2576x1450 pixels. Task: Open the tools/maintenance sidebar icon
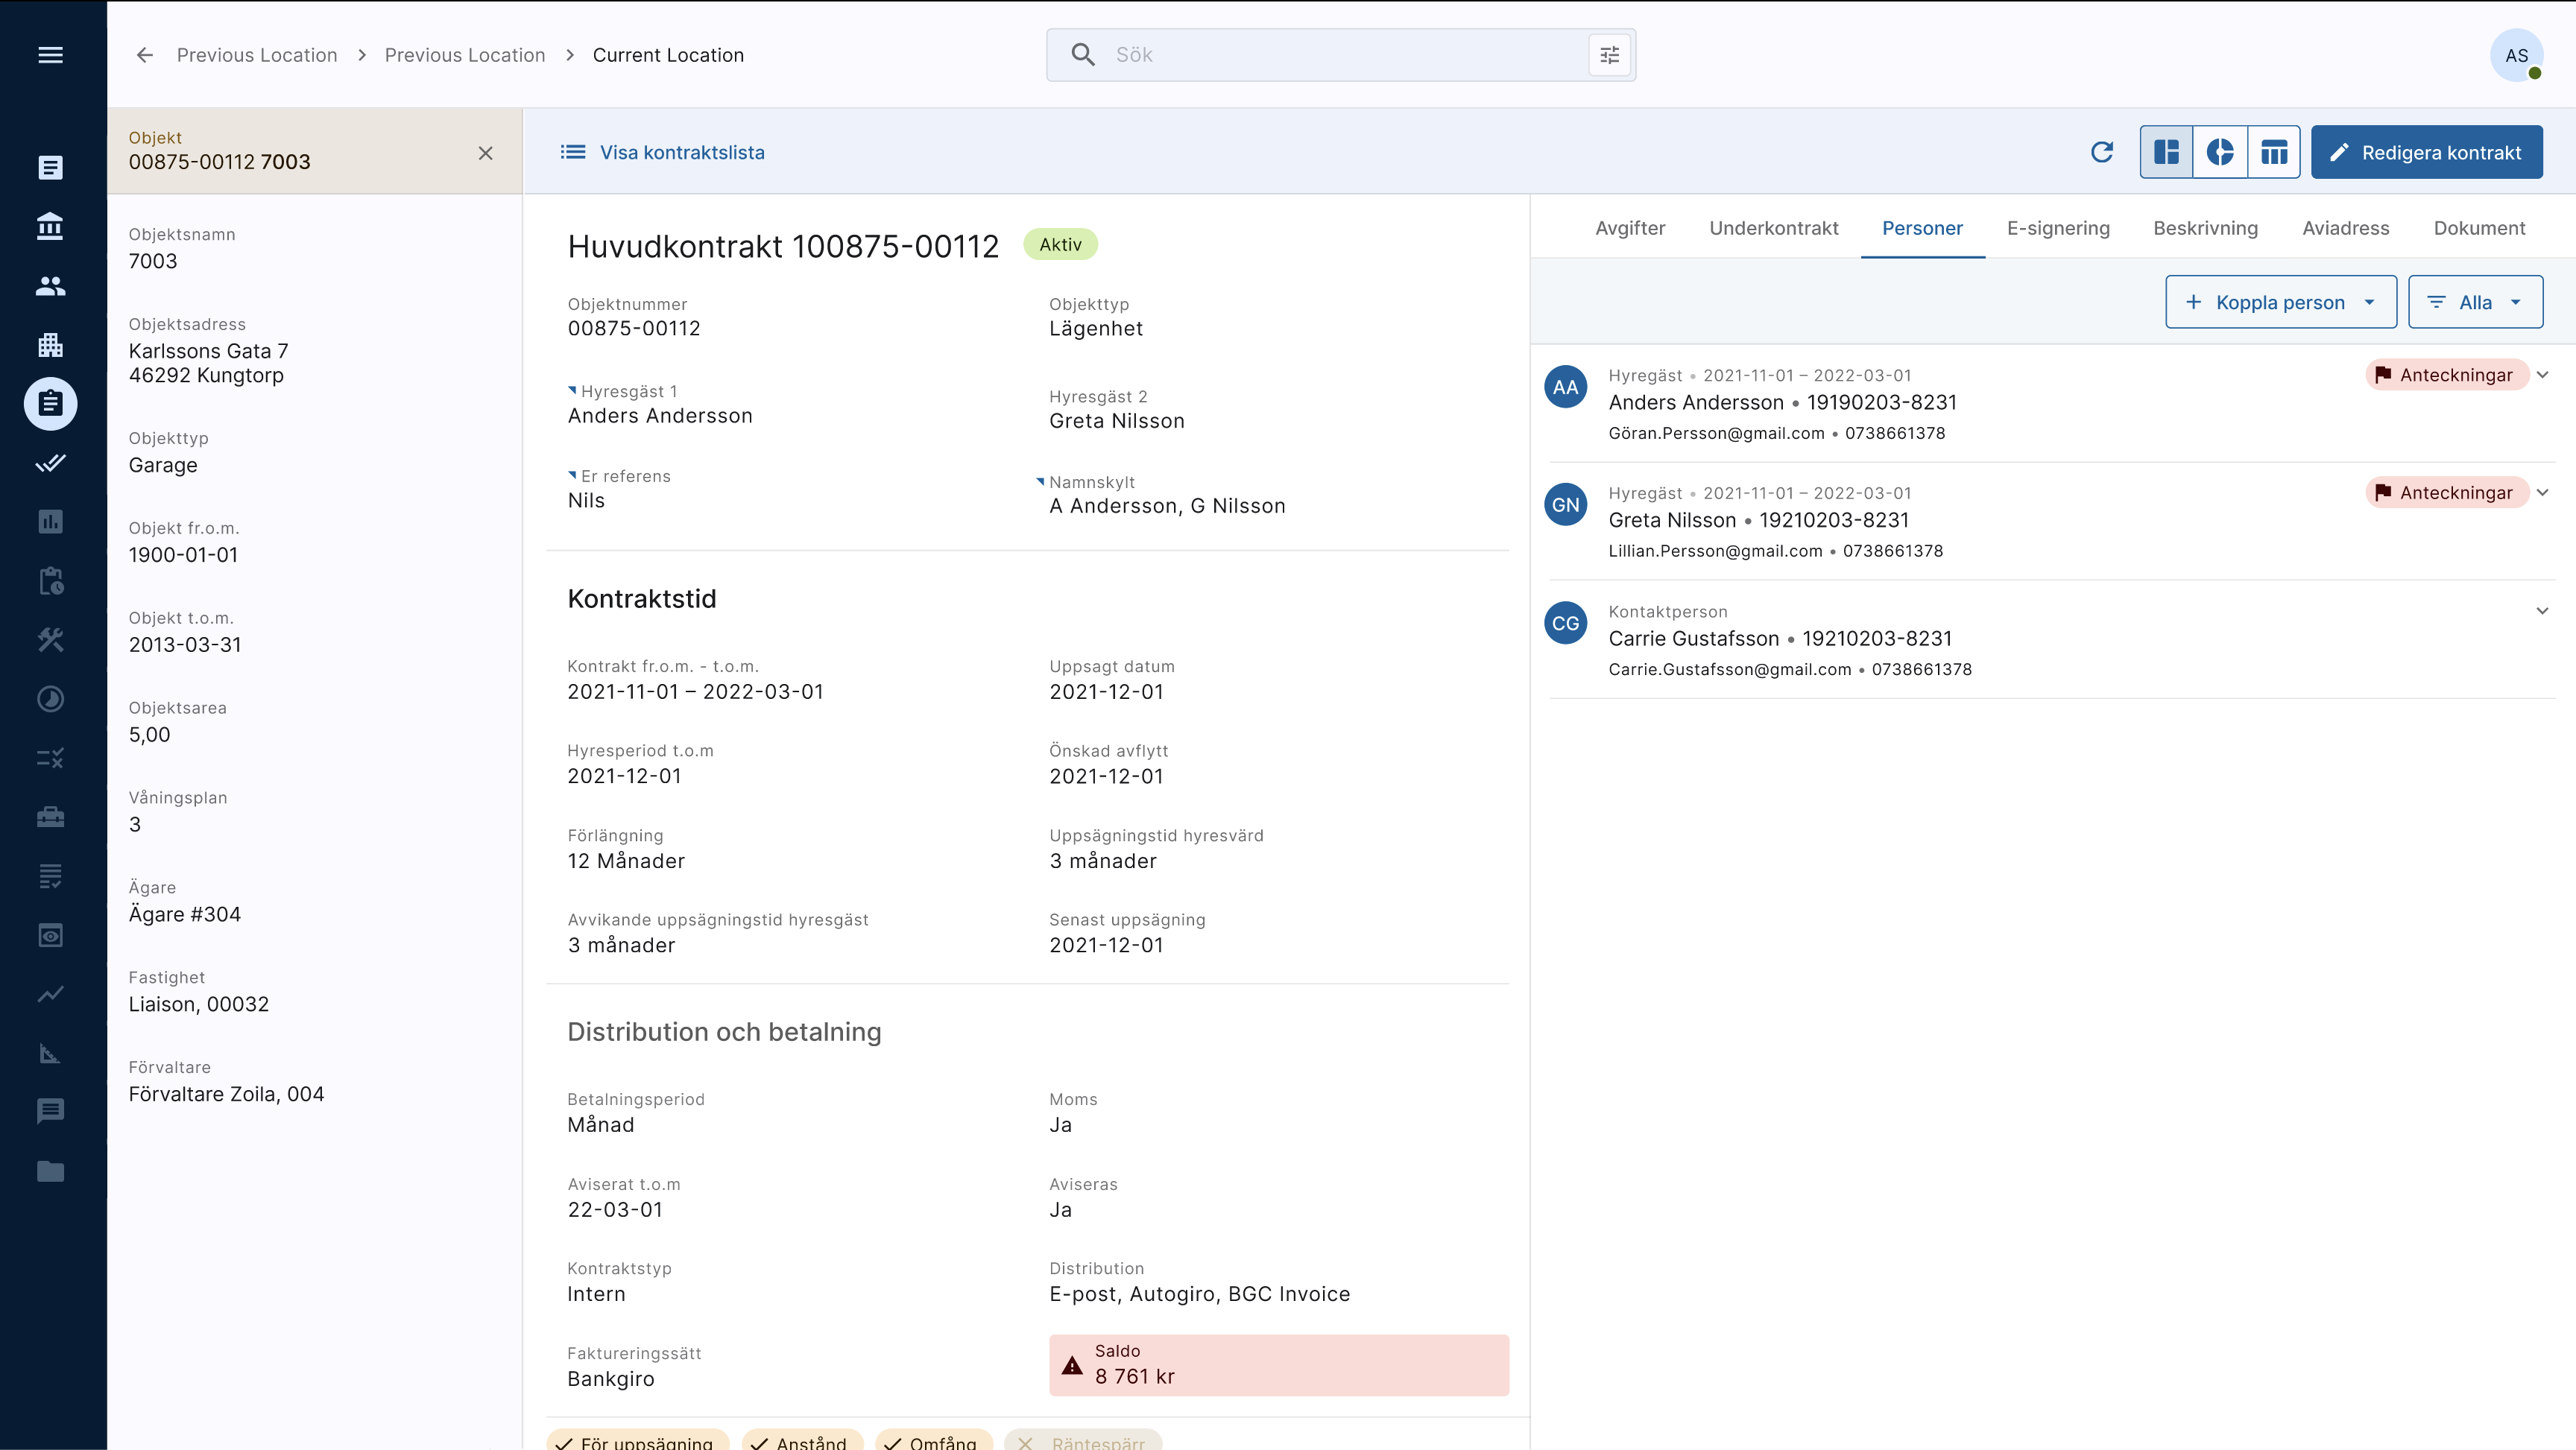50,640
